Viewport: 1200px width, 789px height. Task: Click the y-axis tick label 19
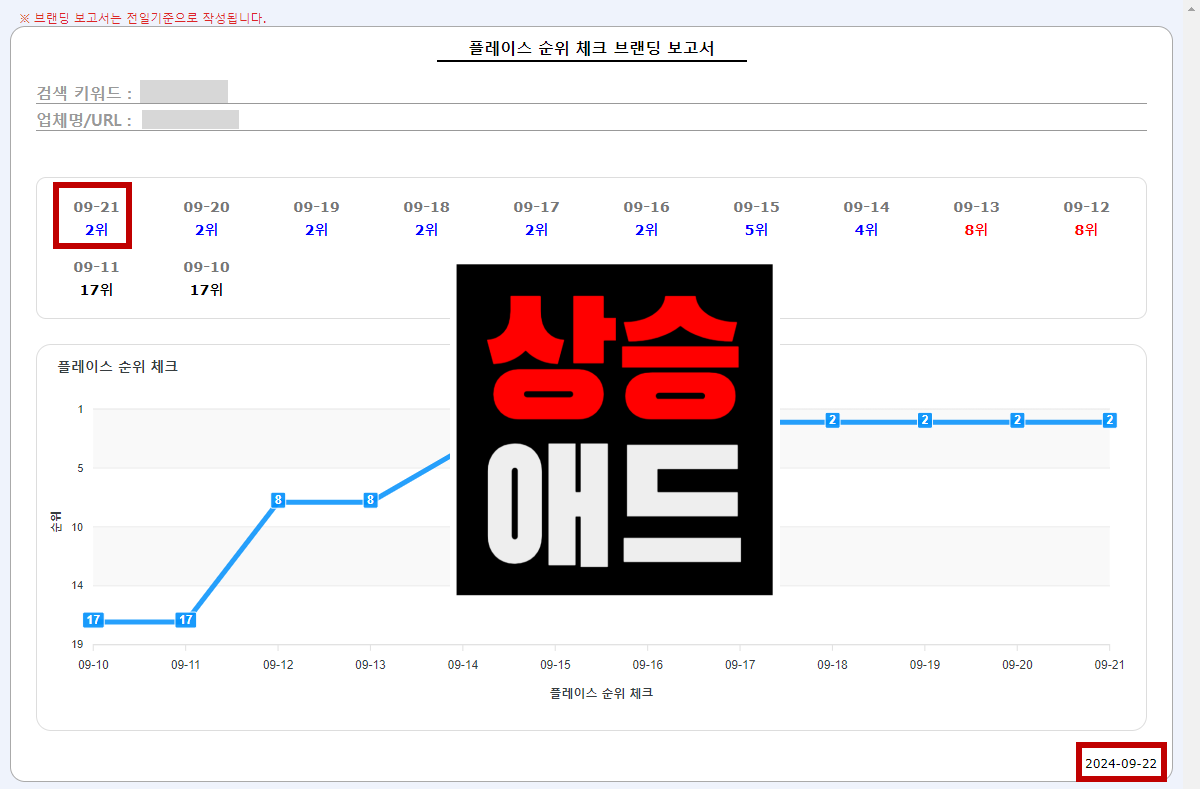tap(78, 645)
